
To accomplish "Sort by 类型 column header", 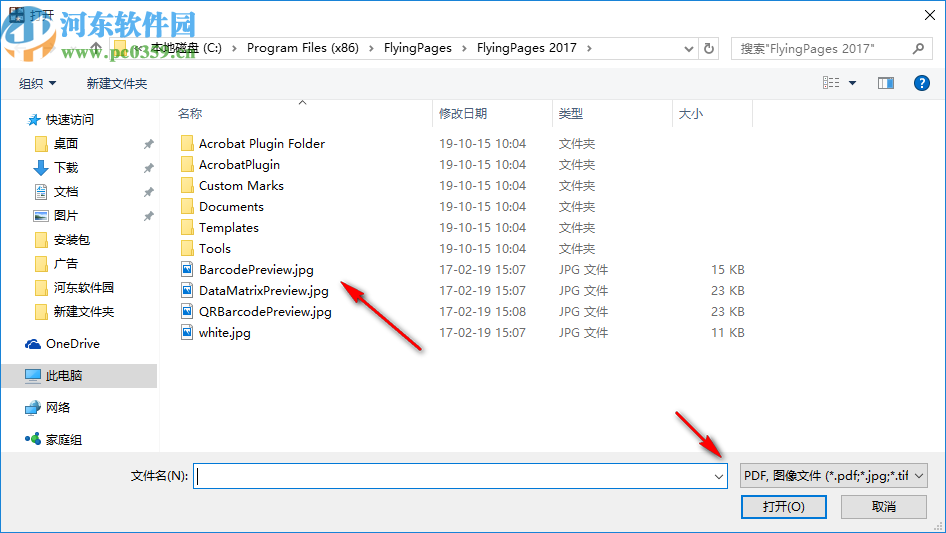I will tap(571, 113).
